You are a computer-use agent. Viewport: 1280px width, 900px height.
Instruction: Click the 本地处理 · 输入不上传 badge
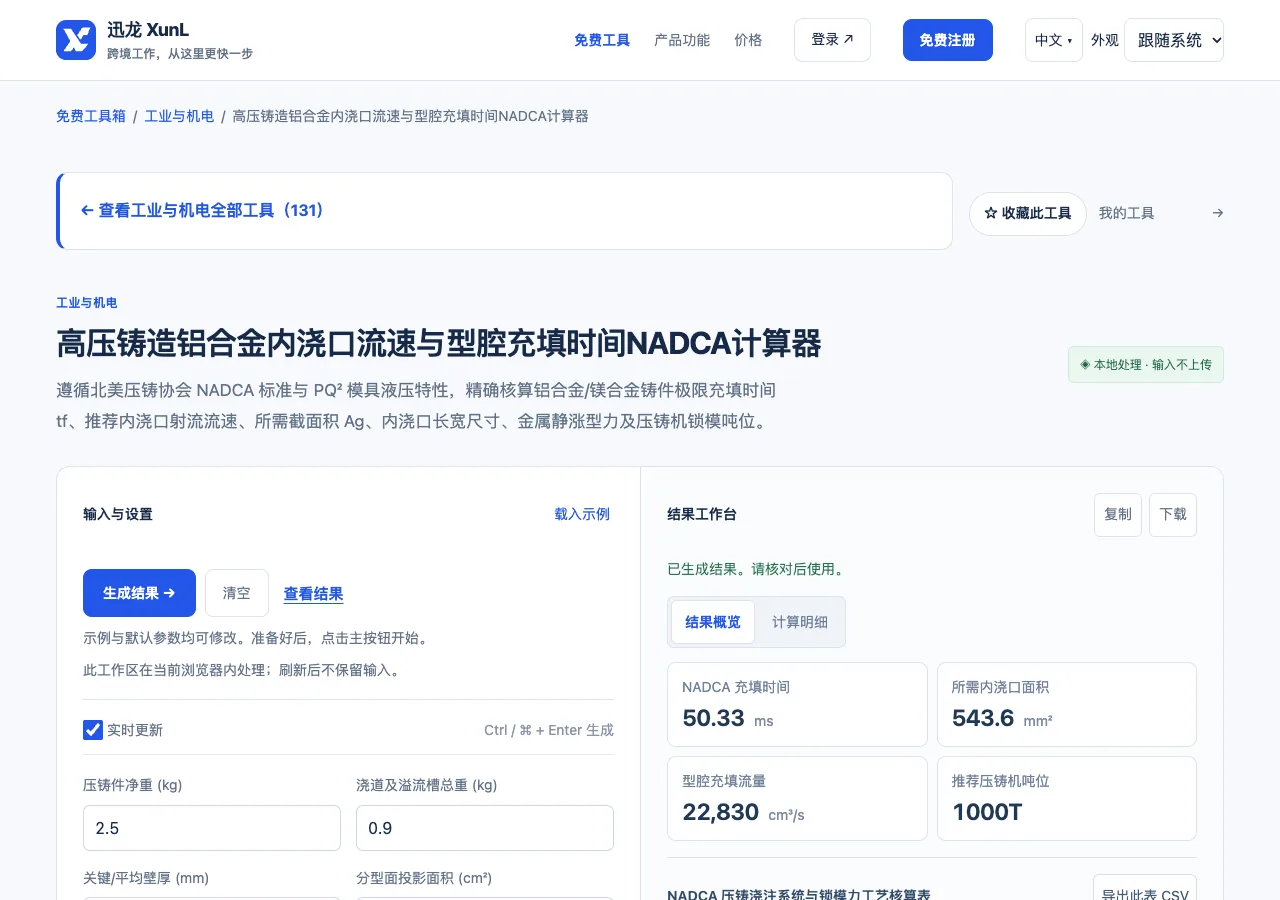pyautogui.click(x=1146, y=365)
